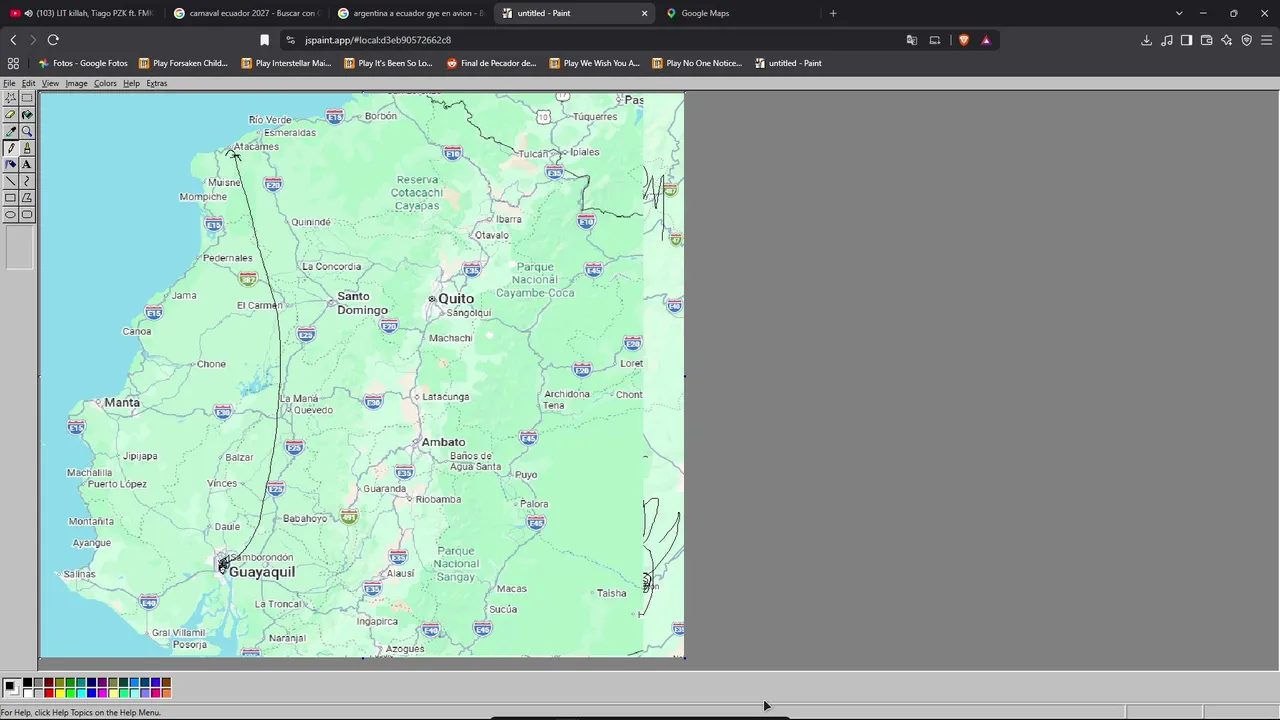Select the Brush tool

[x=27, y=148]
